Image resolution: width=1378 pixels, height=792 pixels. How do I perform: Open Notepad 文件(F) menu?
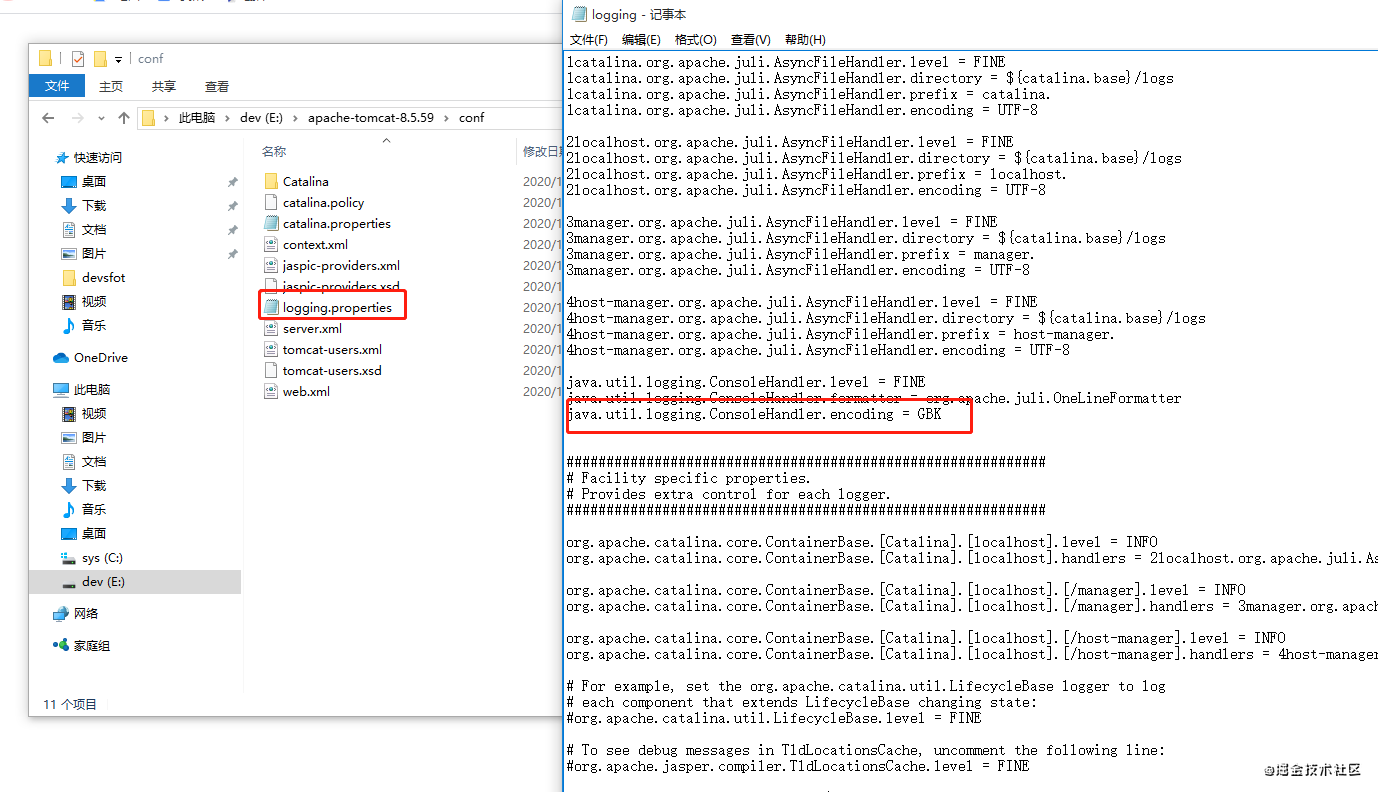(589, 40)
